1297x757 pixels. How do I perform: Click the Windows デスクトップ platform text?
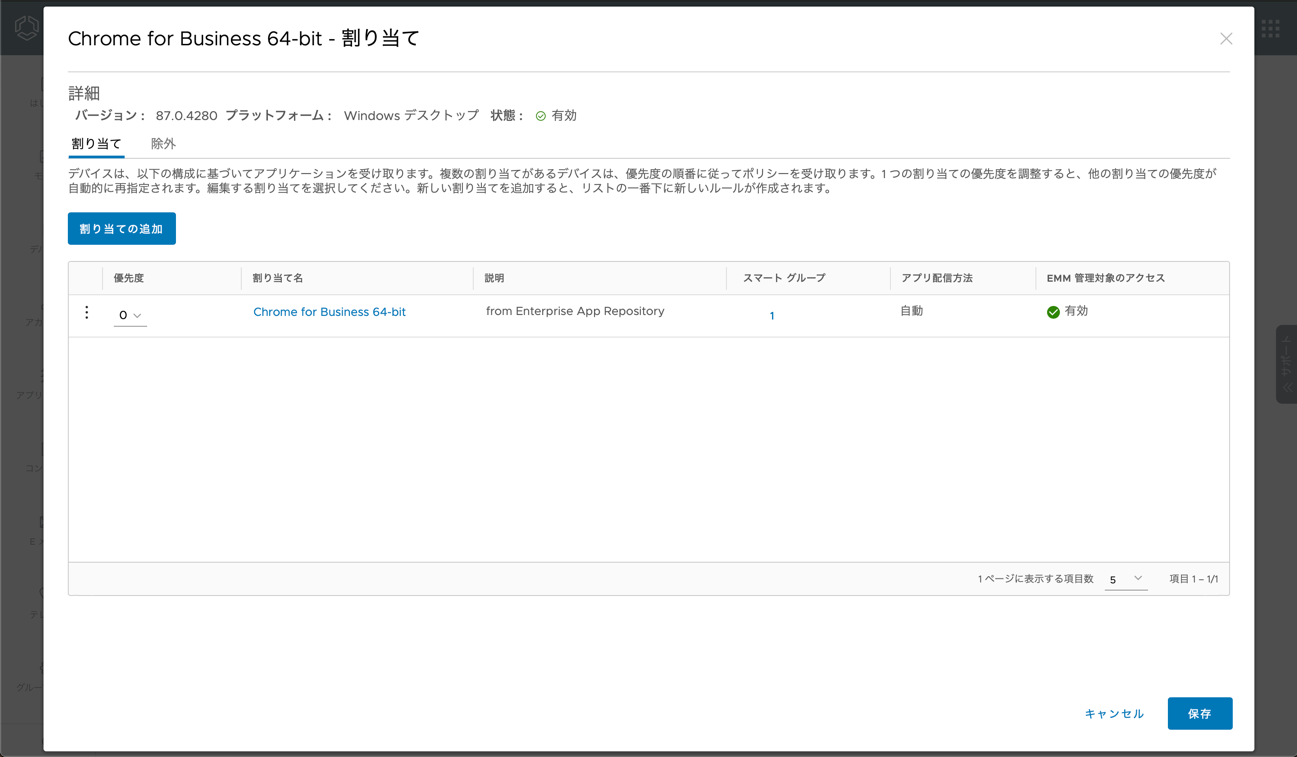point(411,116)
